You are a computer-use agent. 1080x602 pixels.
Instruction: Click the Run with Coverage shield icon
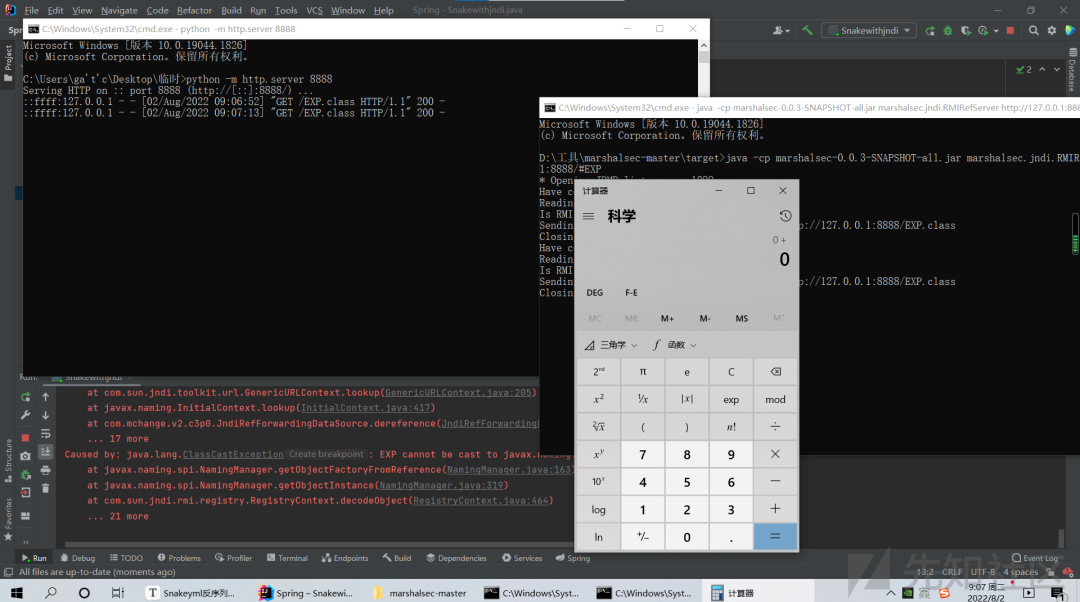pos(966,30)
